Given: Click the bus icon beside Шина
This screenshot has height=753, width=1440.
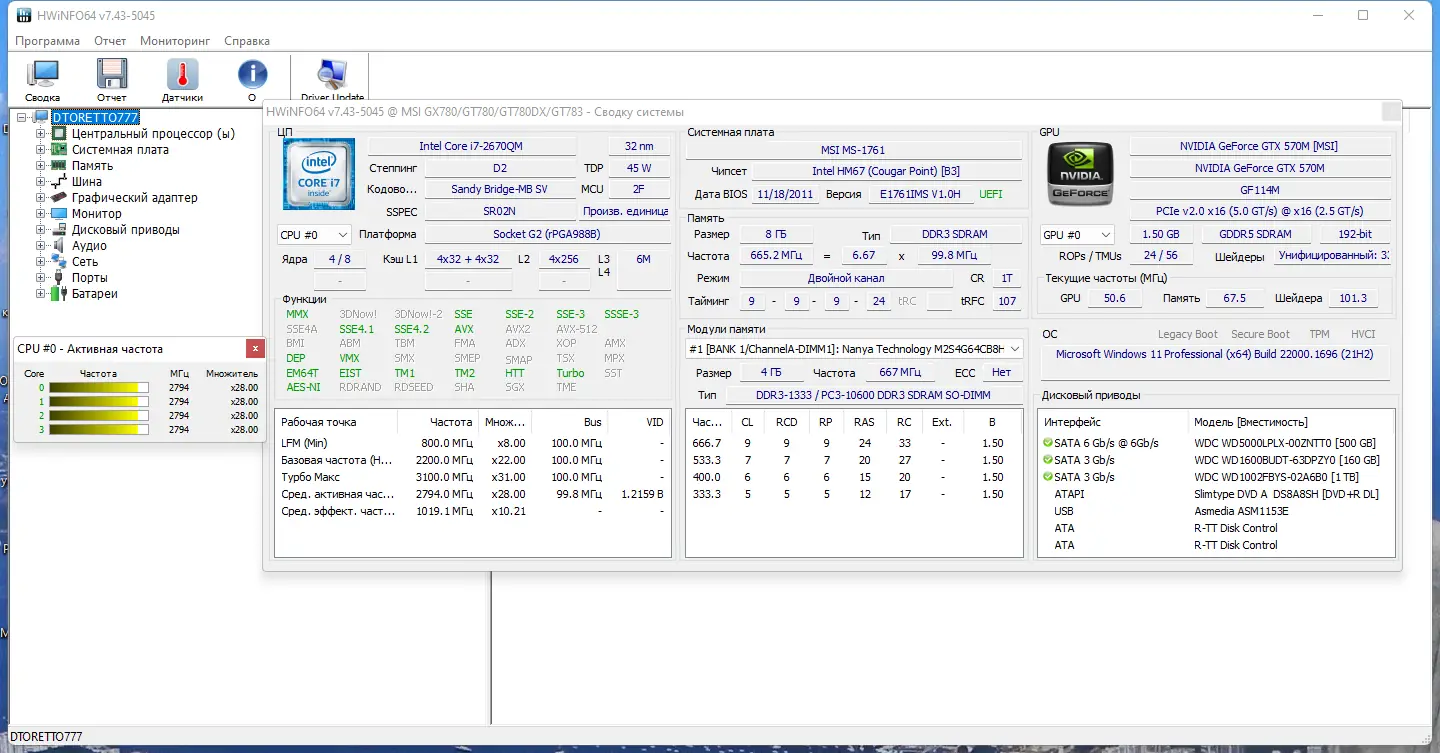Looking at the screenshot, I should (x=59, y=182).
